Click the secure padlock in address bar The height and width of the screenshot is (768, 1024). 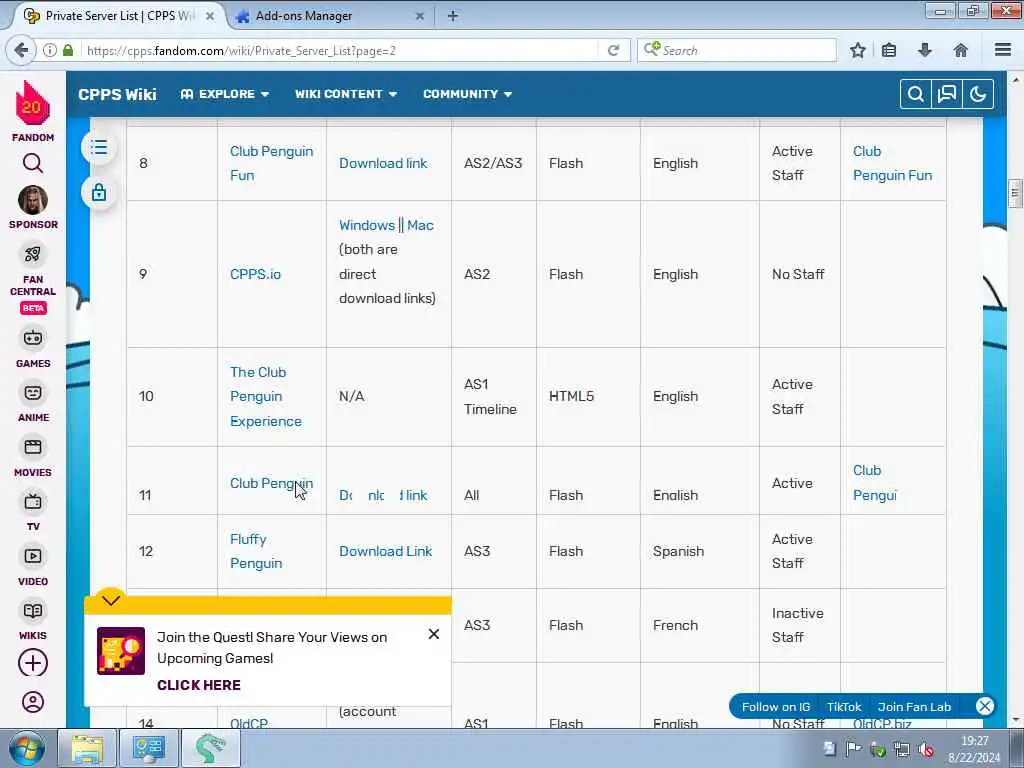68,50
